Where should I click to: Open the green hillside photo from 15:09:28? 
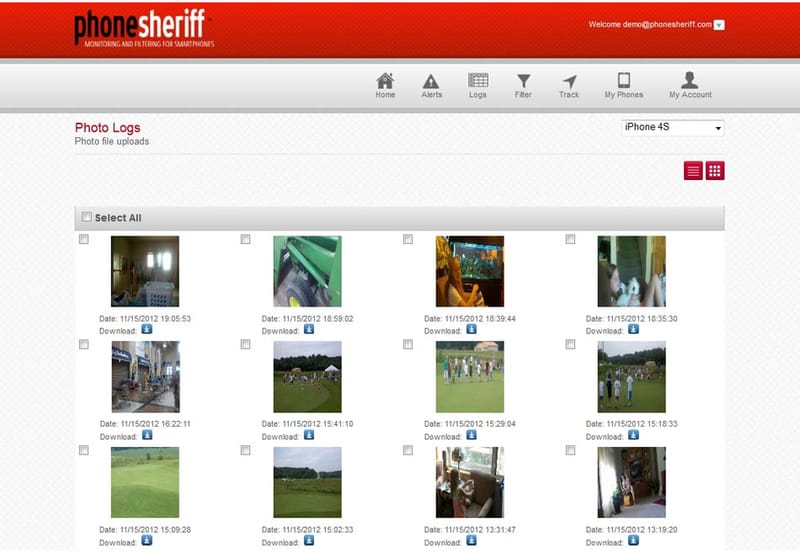[x=145, y=482]
